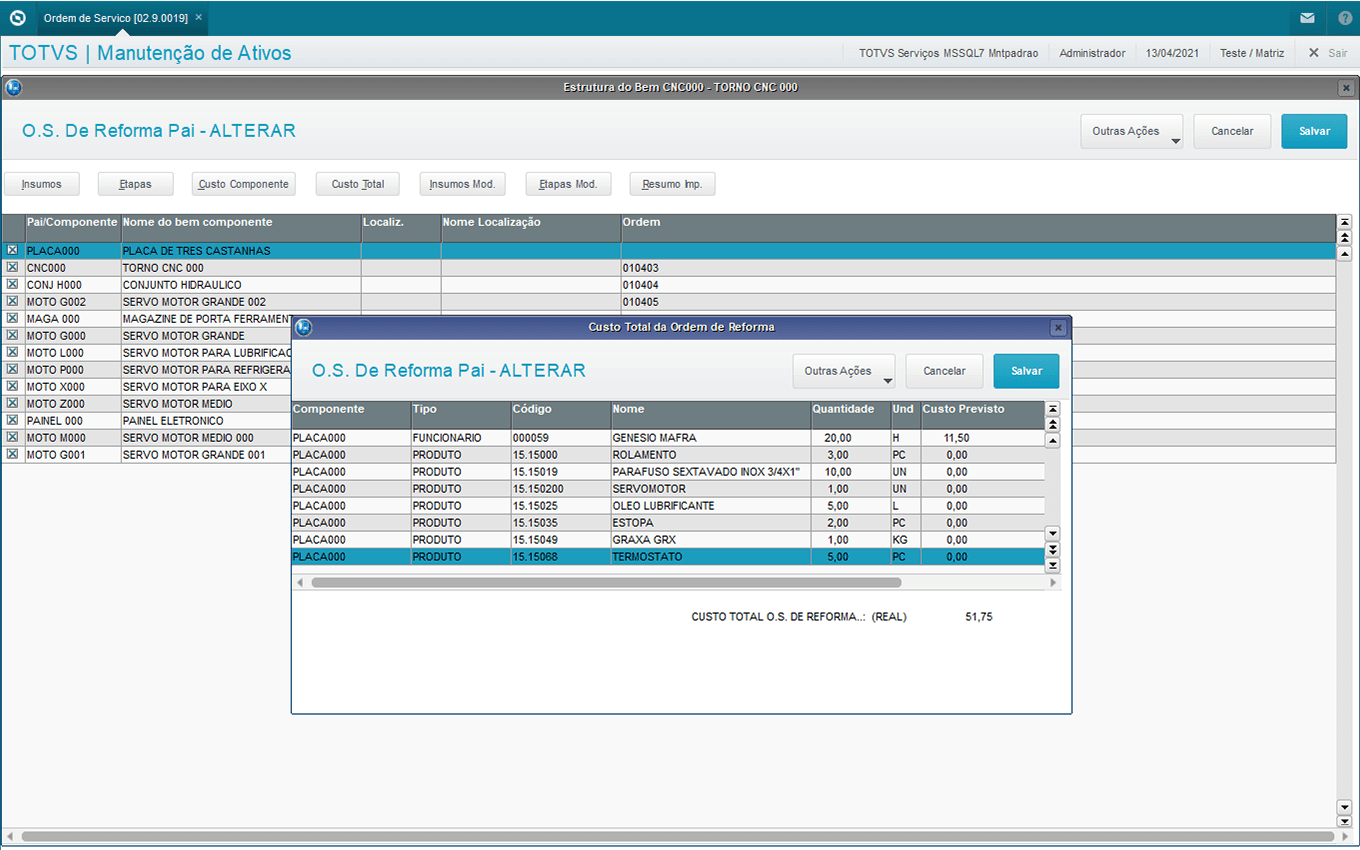The image size is (1360, 850).
Task: Open the help question mark icon
Action: tap(1345, 18)
